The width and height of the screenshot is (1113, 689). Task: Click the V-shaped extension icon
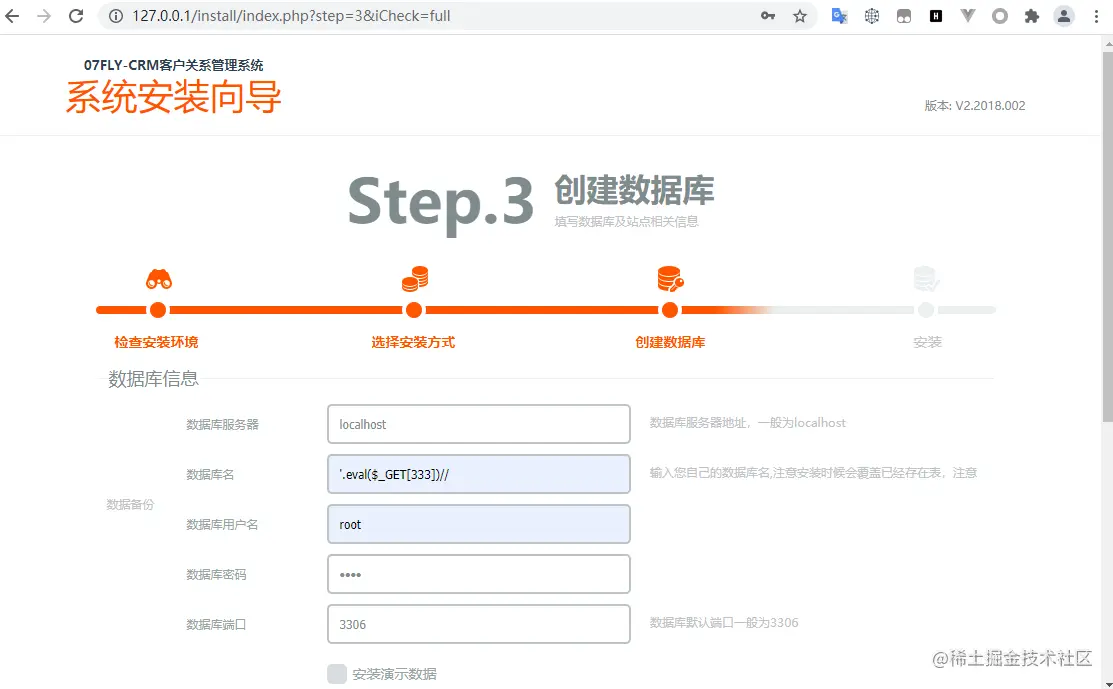(x=967, y=16)
